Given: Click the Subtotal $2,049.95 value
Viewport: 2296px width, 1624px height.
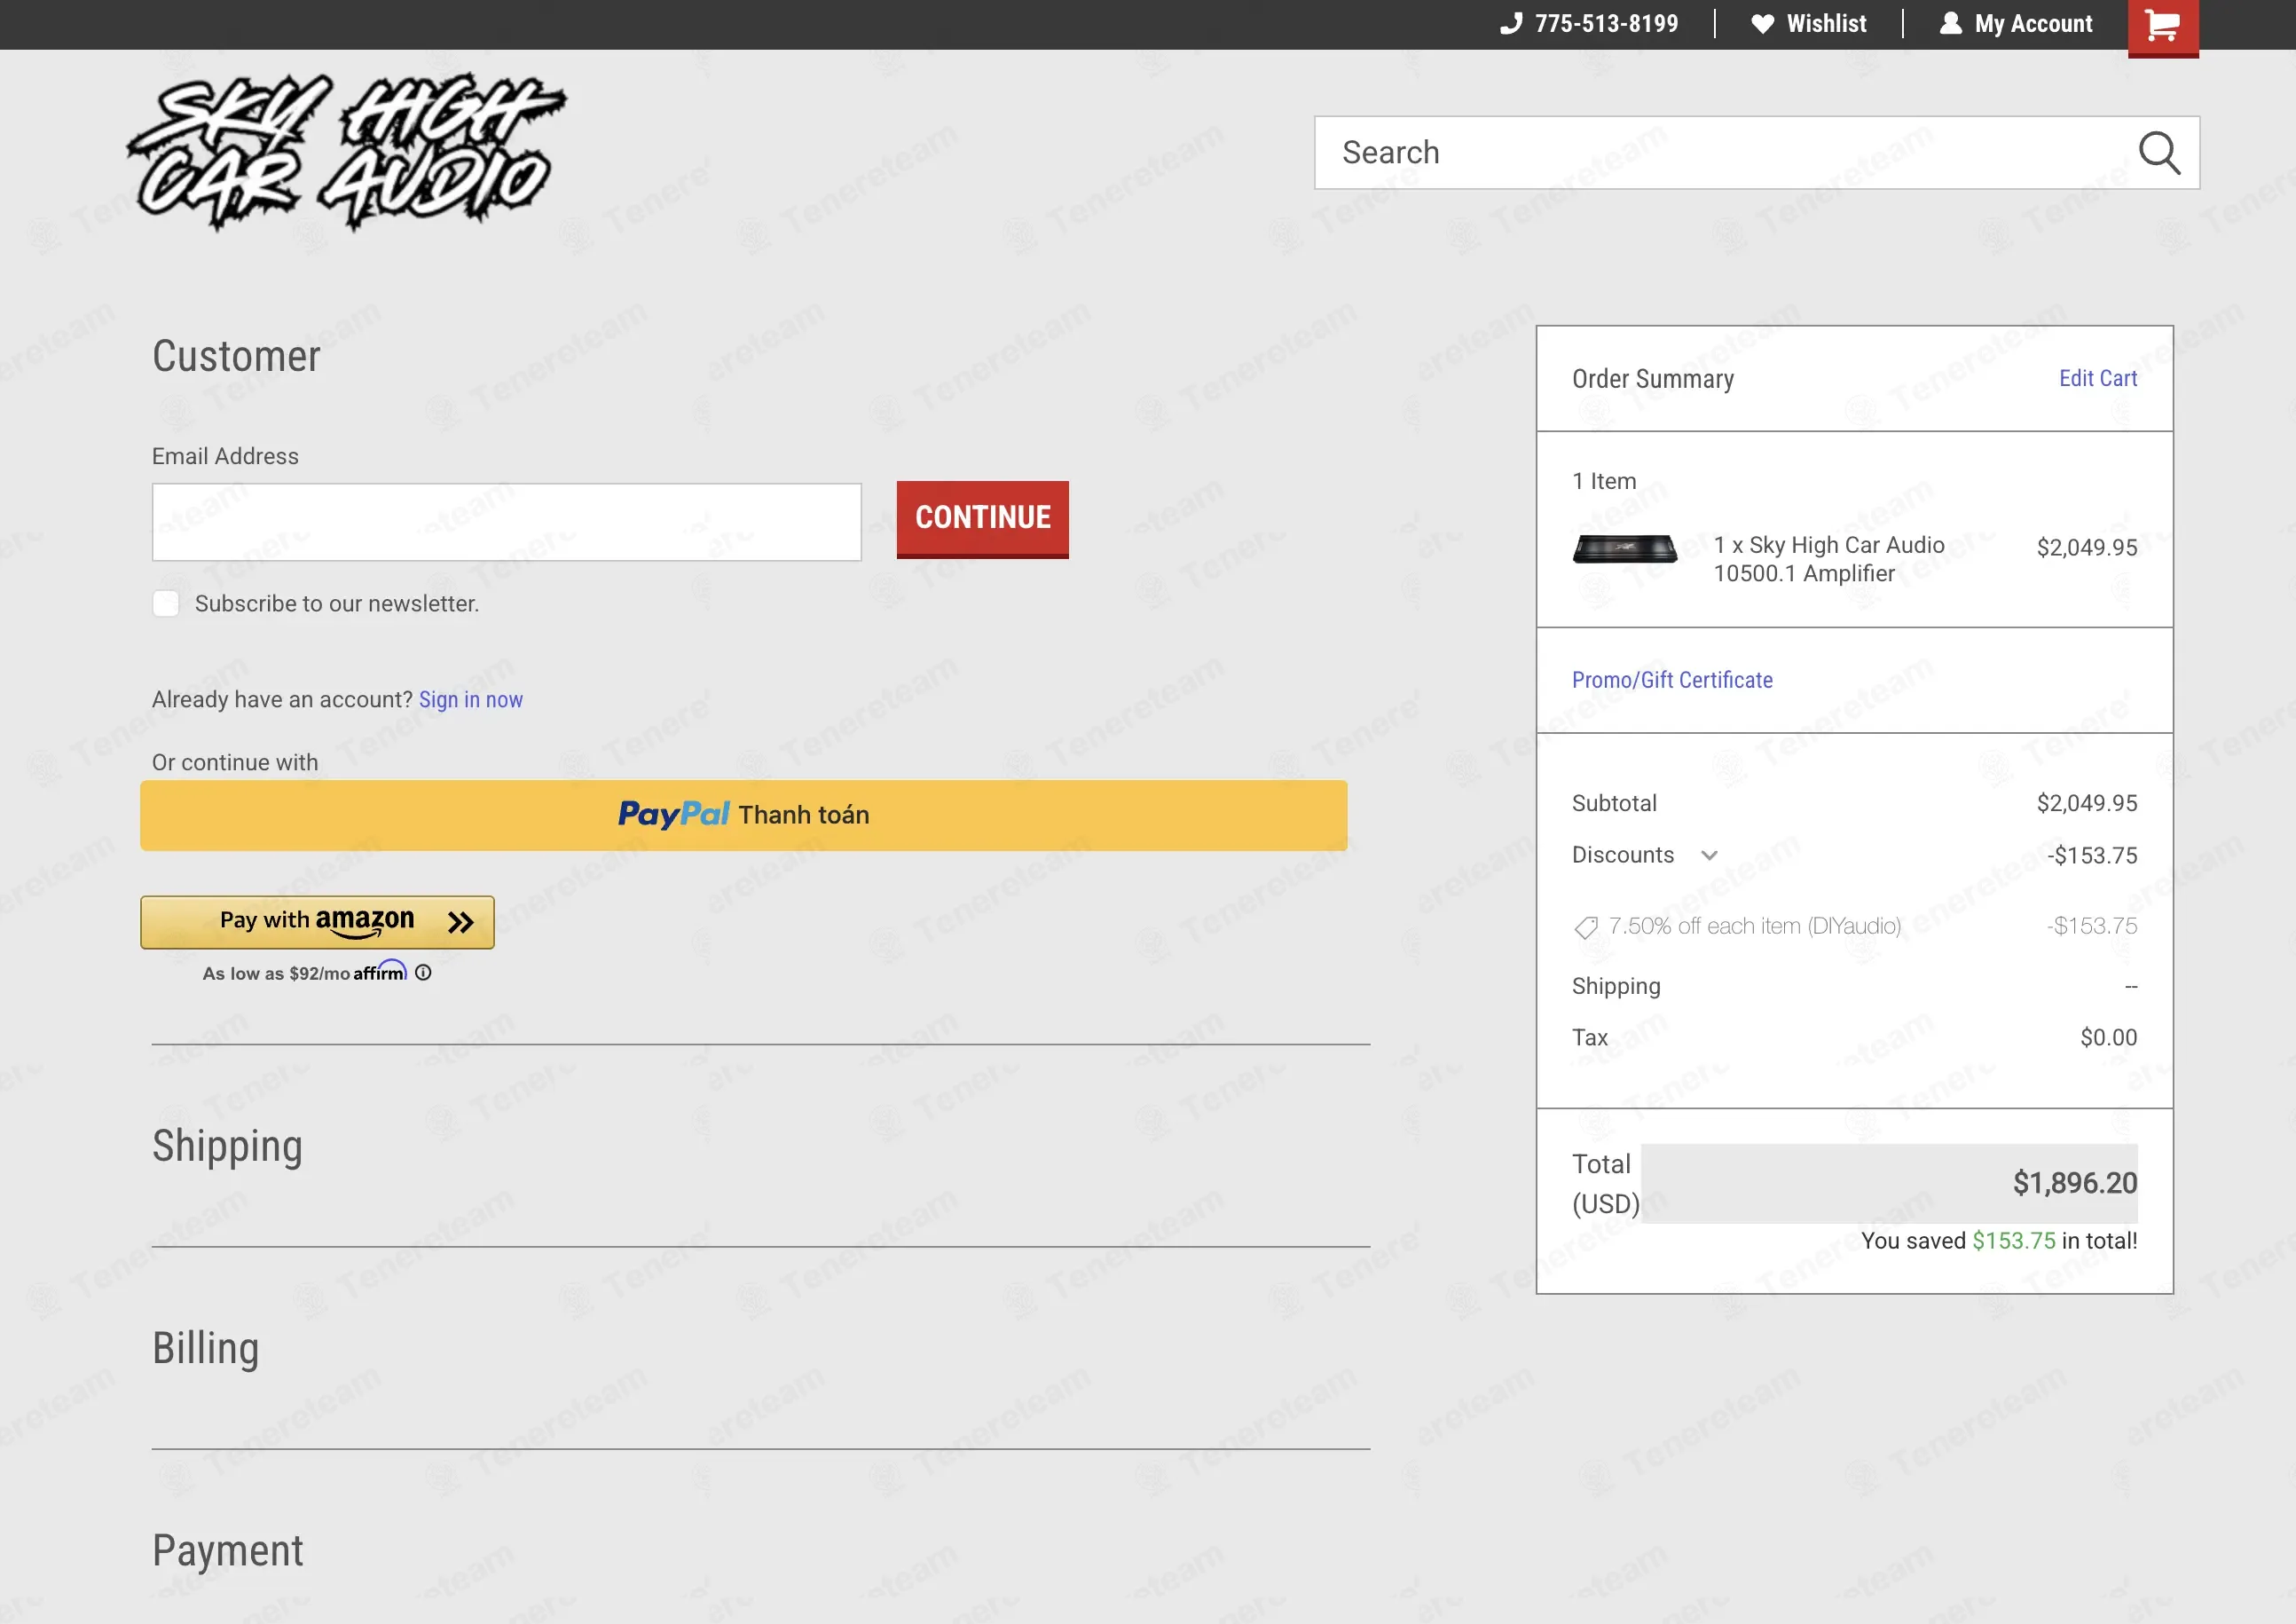Looking at the screenshot, I should click(x=2087, y=803).
